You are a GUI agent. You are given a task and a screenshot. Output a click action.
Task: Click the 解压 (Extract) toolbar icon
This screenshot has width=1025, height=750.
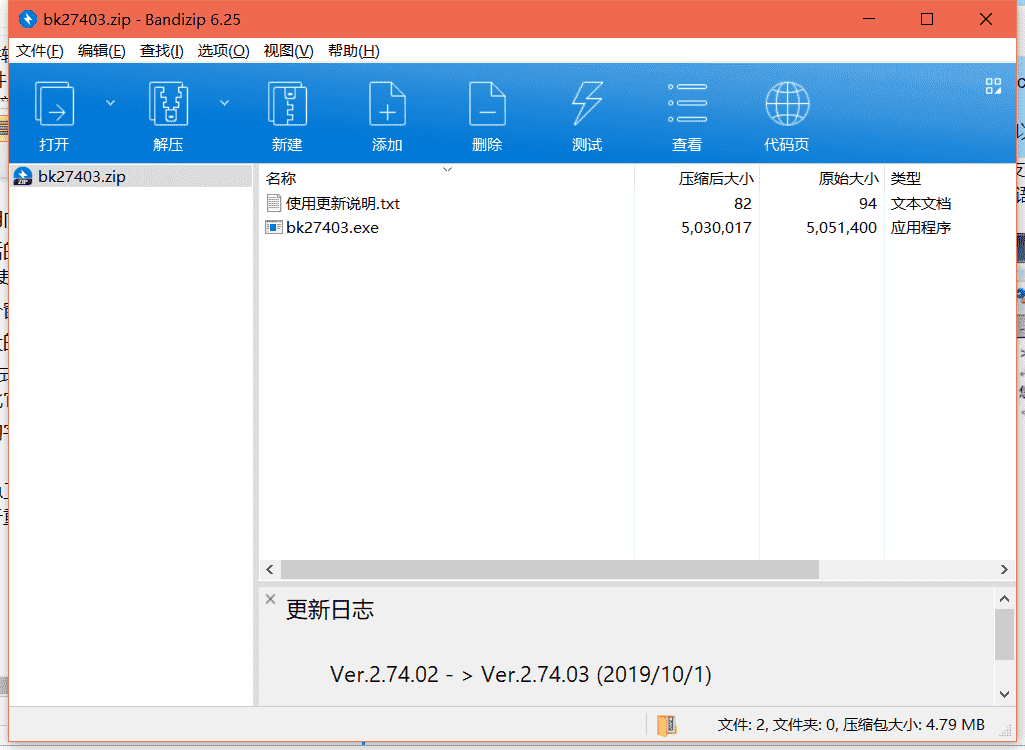coord(169,103)
